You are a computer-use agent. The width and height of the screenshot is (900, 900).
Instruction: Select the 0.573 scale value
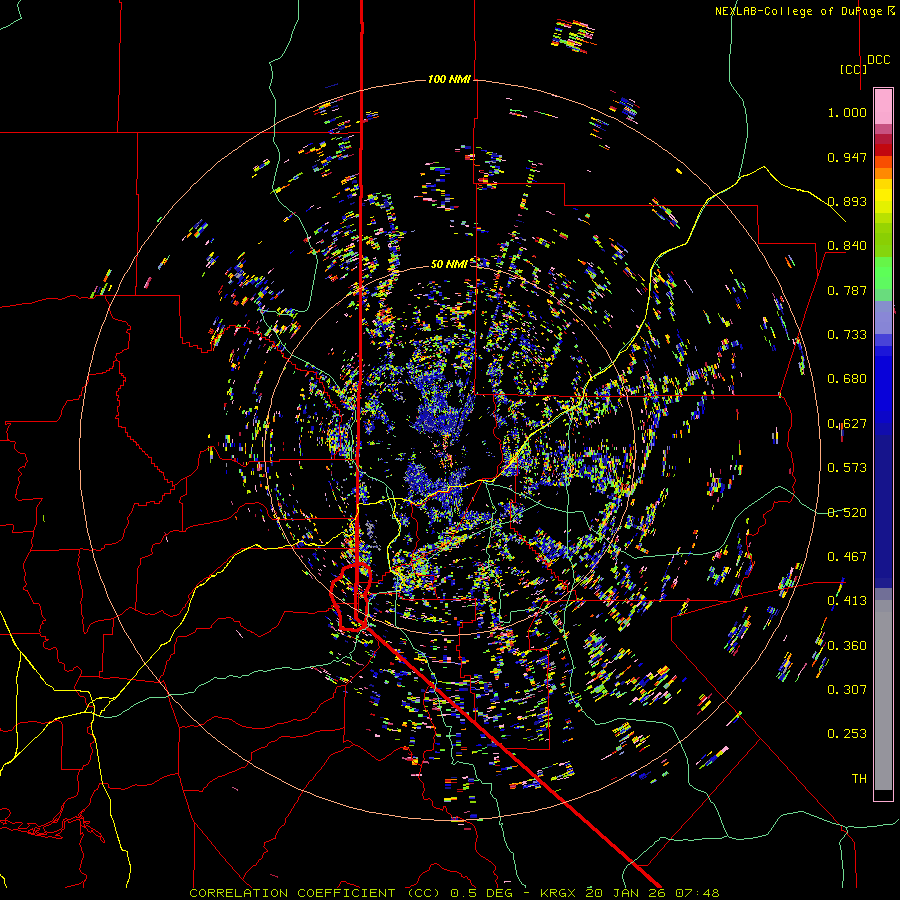(x=847, y=468)
